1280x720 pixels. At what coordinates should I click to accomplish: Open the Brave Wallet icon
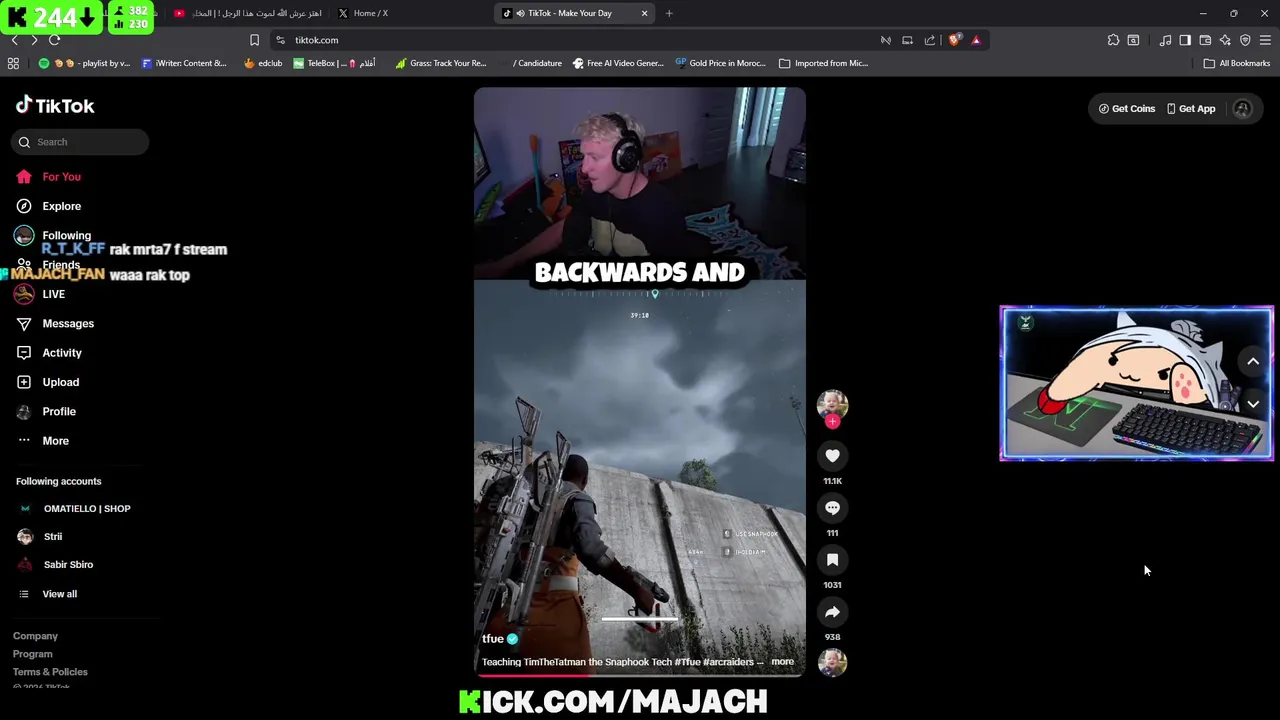point(1205,40)
